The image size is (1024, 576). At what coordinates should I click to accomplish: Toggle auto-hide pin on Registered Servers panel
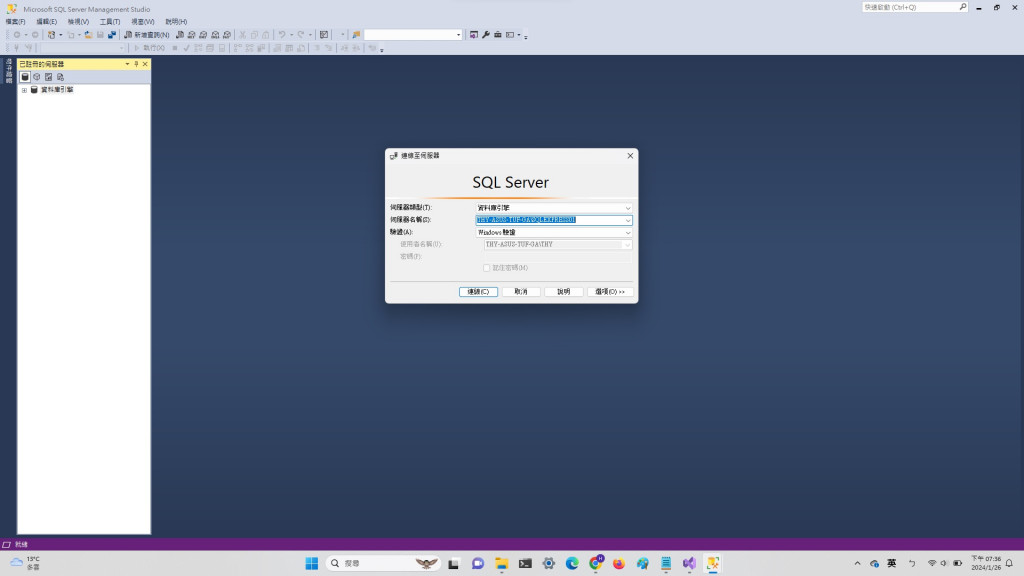(136, 64)
